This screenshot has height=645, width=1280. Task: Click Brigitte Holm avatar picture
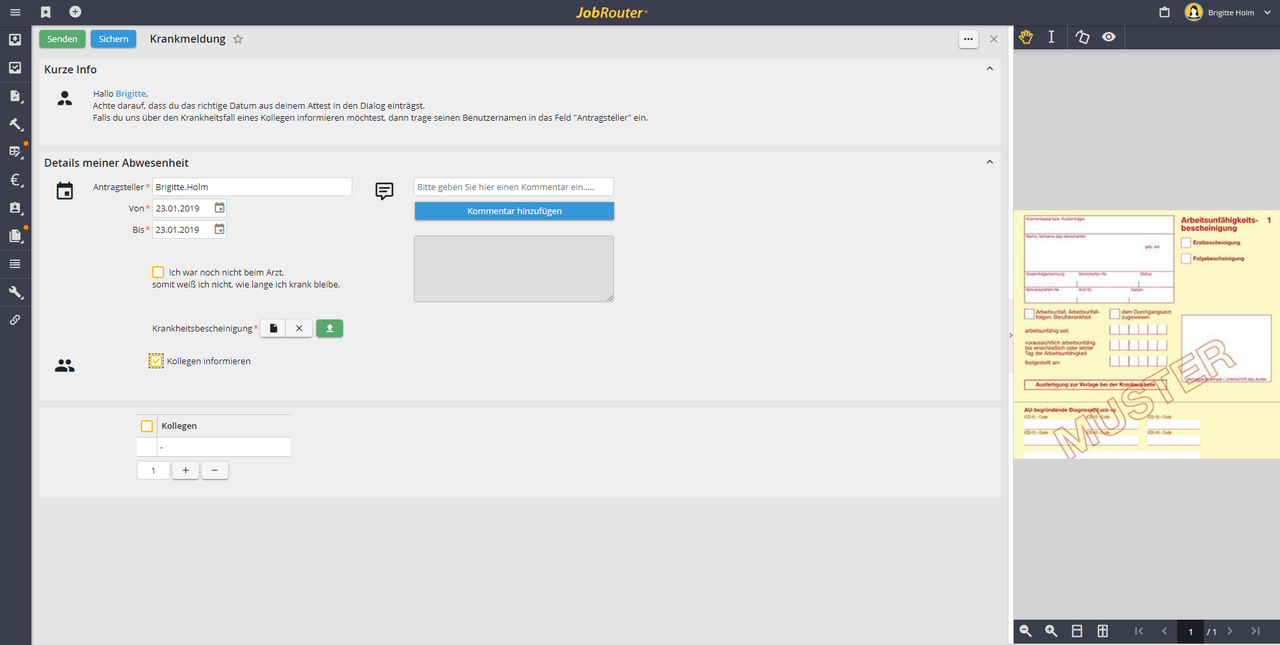point(1194,12)
